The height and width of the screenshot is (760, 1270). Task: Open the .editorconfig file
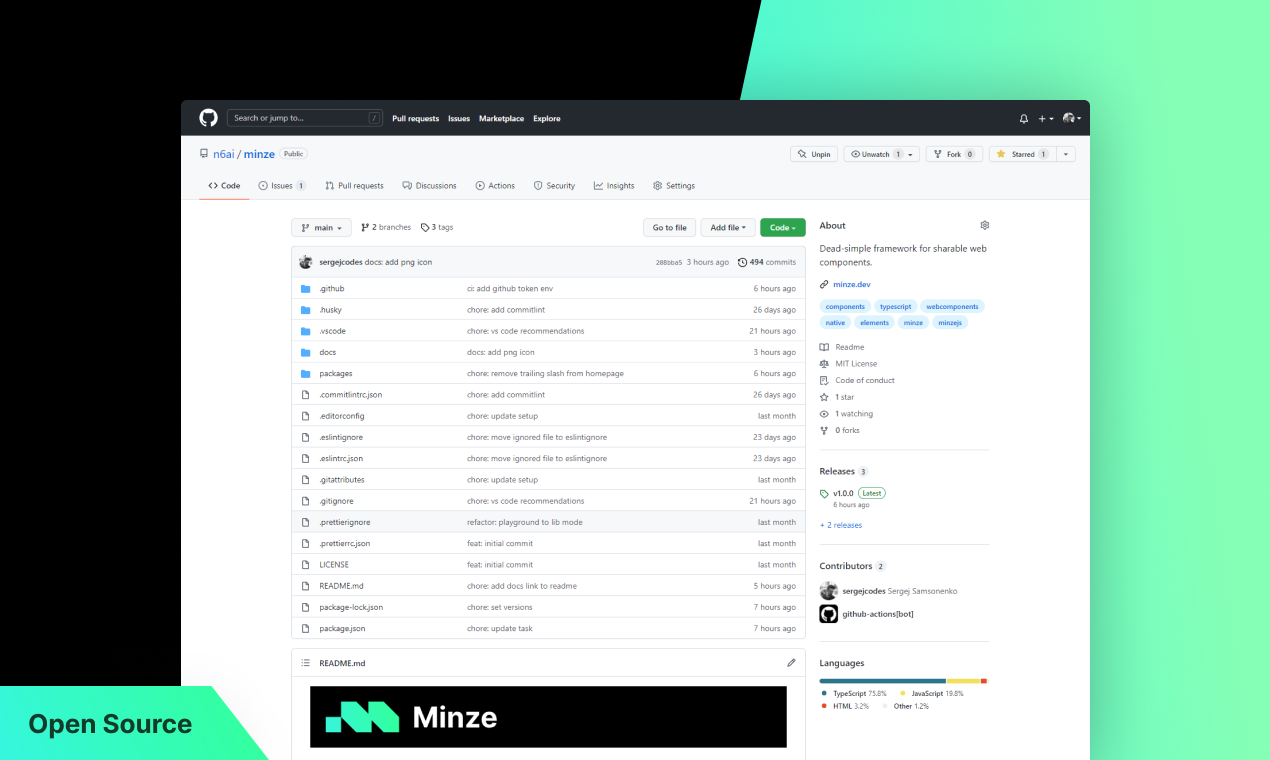click(341, 416)
